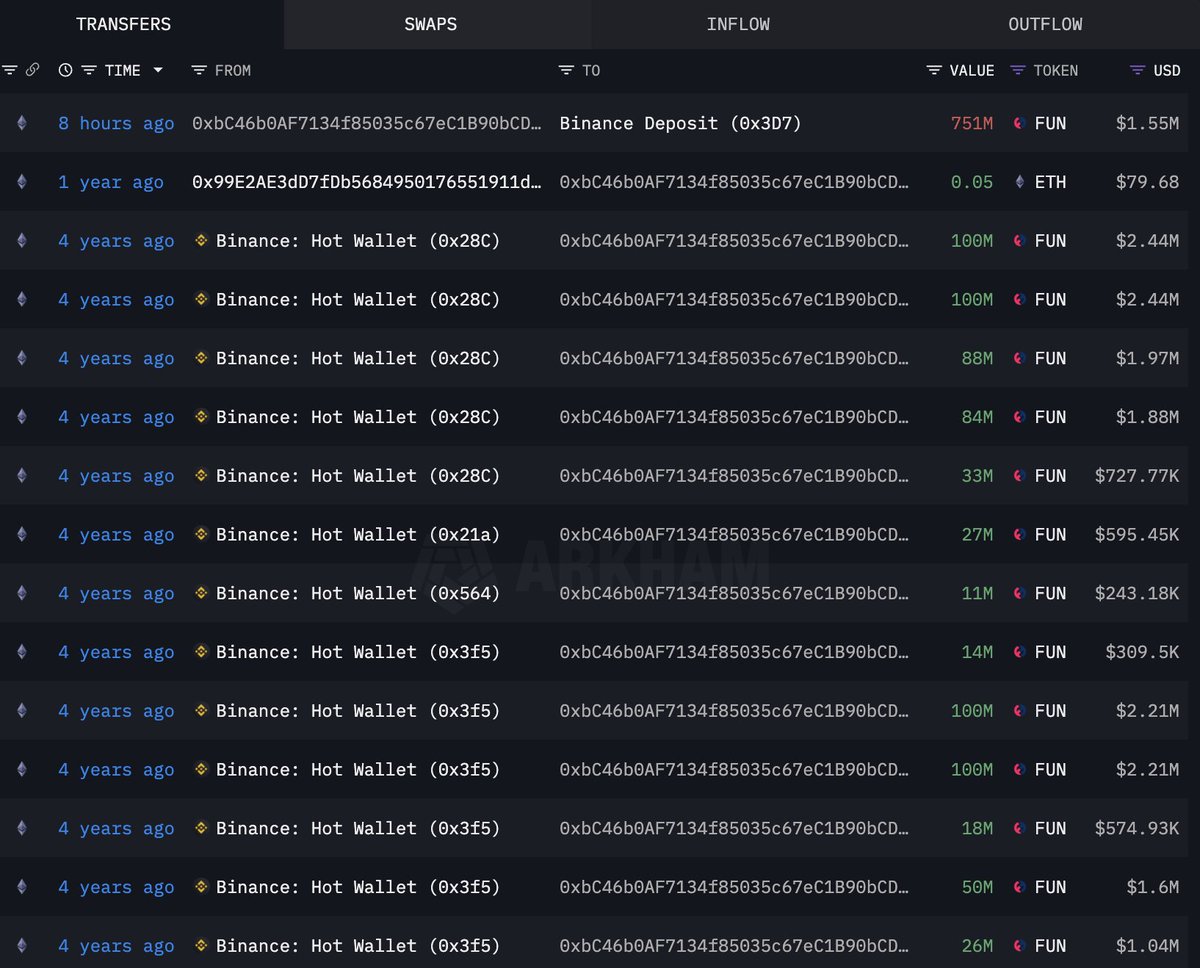Open the FROM column filter
The height and width of the screenshot is (968, 1200).
coord(199,70)
